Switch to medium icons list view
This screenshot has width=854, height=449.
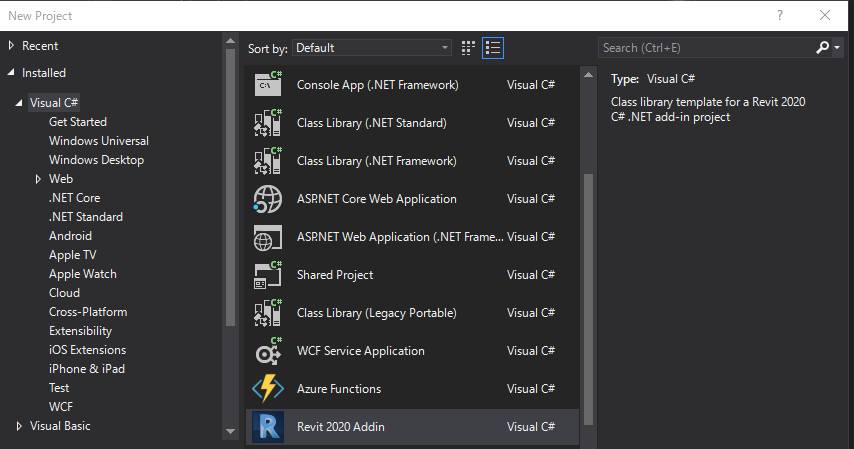[x=493, y=48]
